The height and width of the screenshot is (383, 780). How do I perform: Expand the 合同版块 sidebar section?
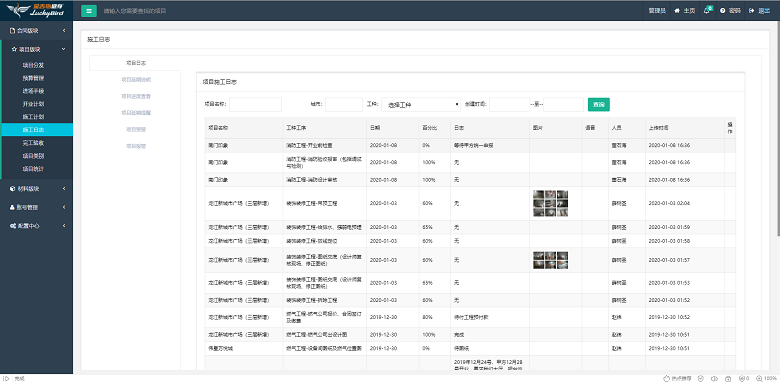coord(36,30)
